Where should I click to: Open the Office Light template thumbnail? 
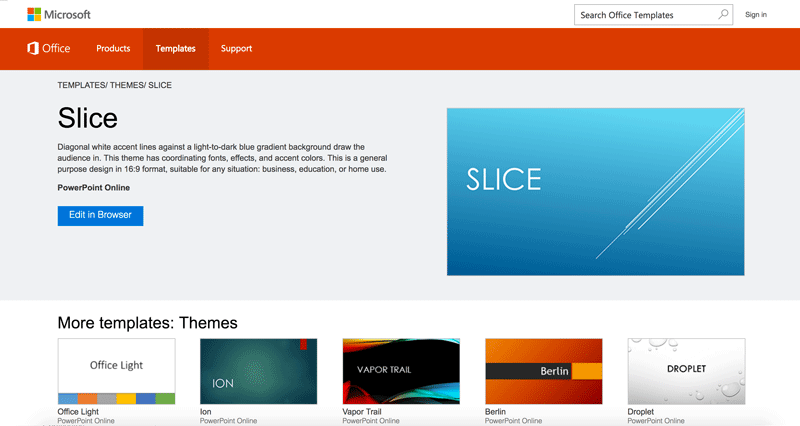tap(116, 371)
